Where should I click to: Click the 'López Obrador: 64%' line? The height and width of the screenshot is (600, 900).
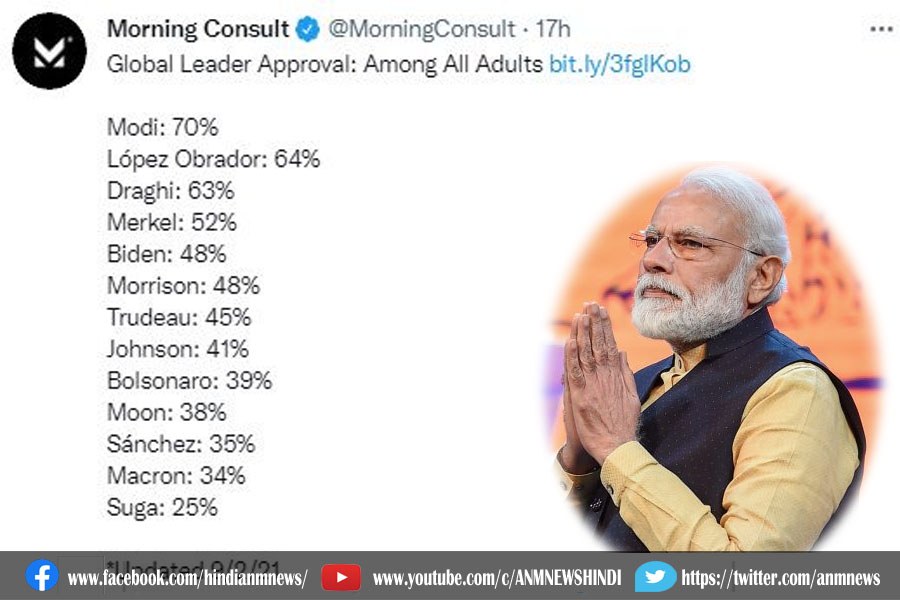point(213,158)
